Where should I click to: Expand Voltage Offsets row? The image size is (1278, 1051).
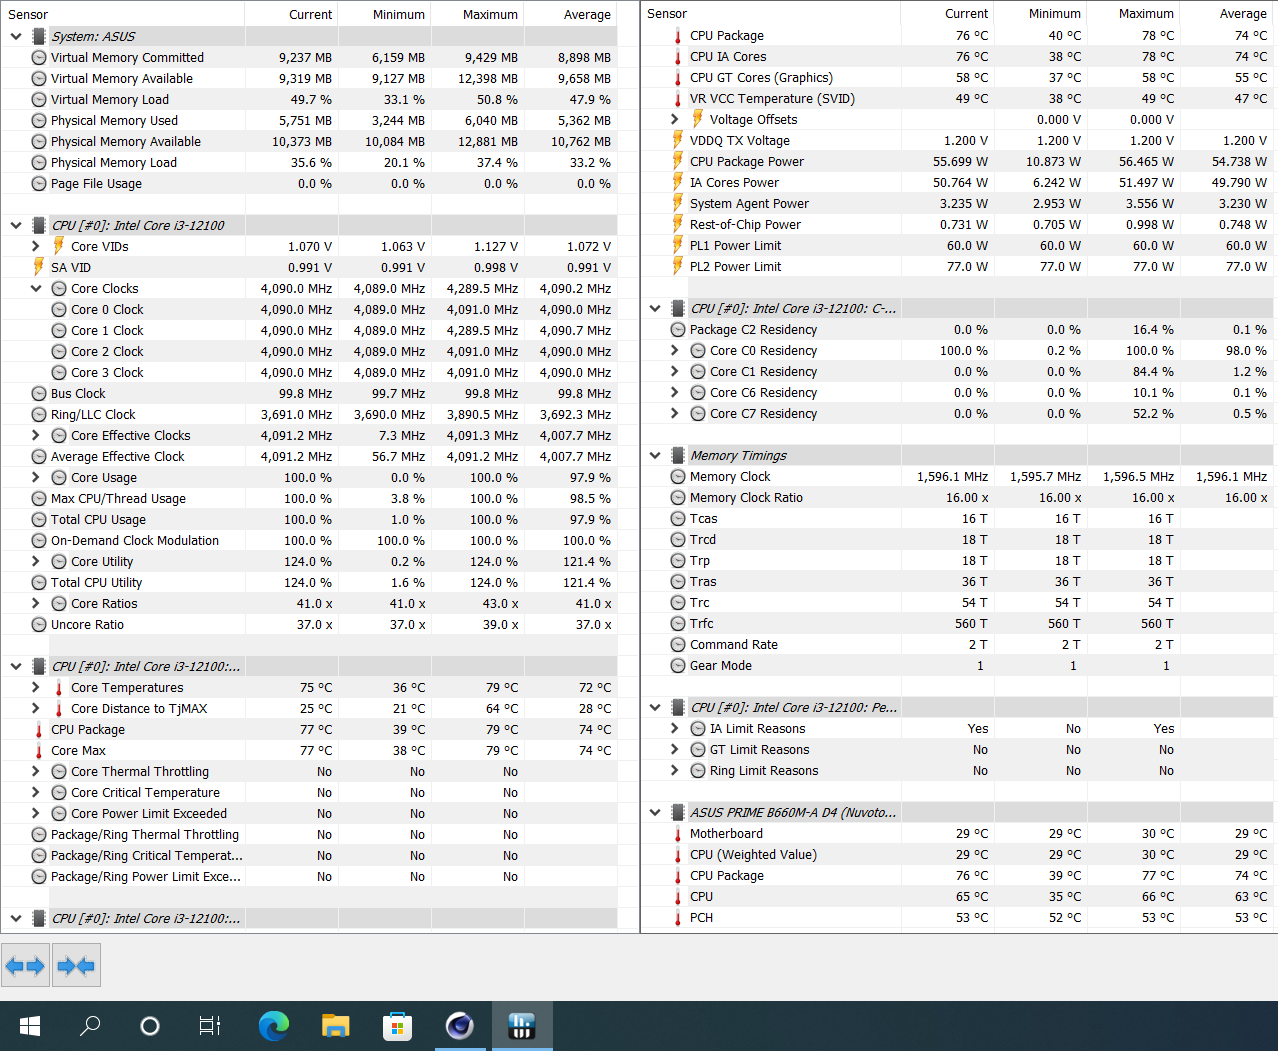point(675,119)
